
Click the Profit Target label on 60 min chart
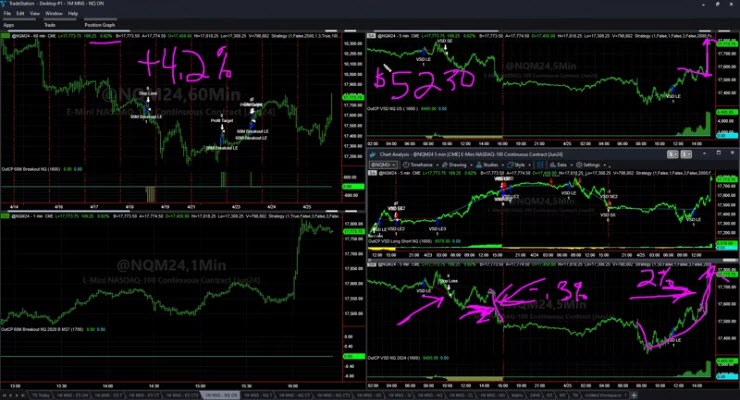(x=222, y=121)
